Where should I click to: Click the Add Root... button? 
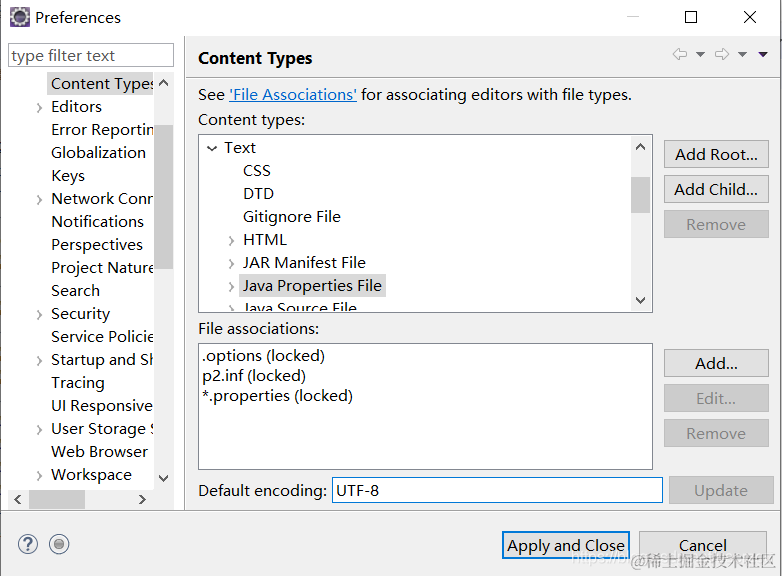pos(715,154)
